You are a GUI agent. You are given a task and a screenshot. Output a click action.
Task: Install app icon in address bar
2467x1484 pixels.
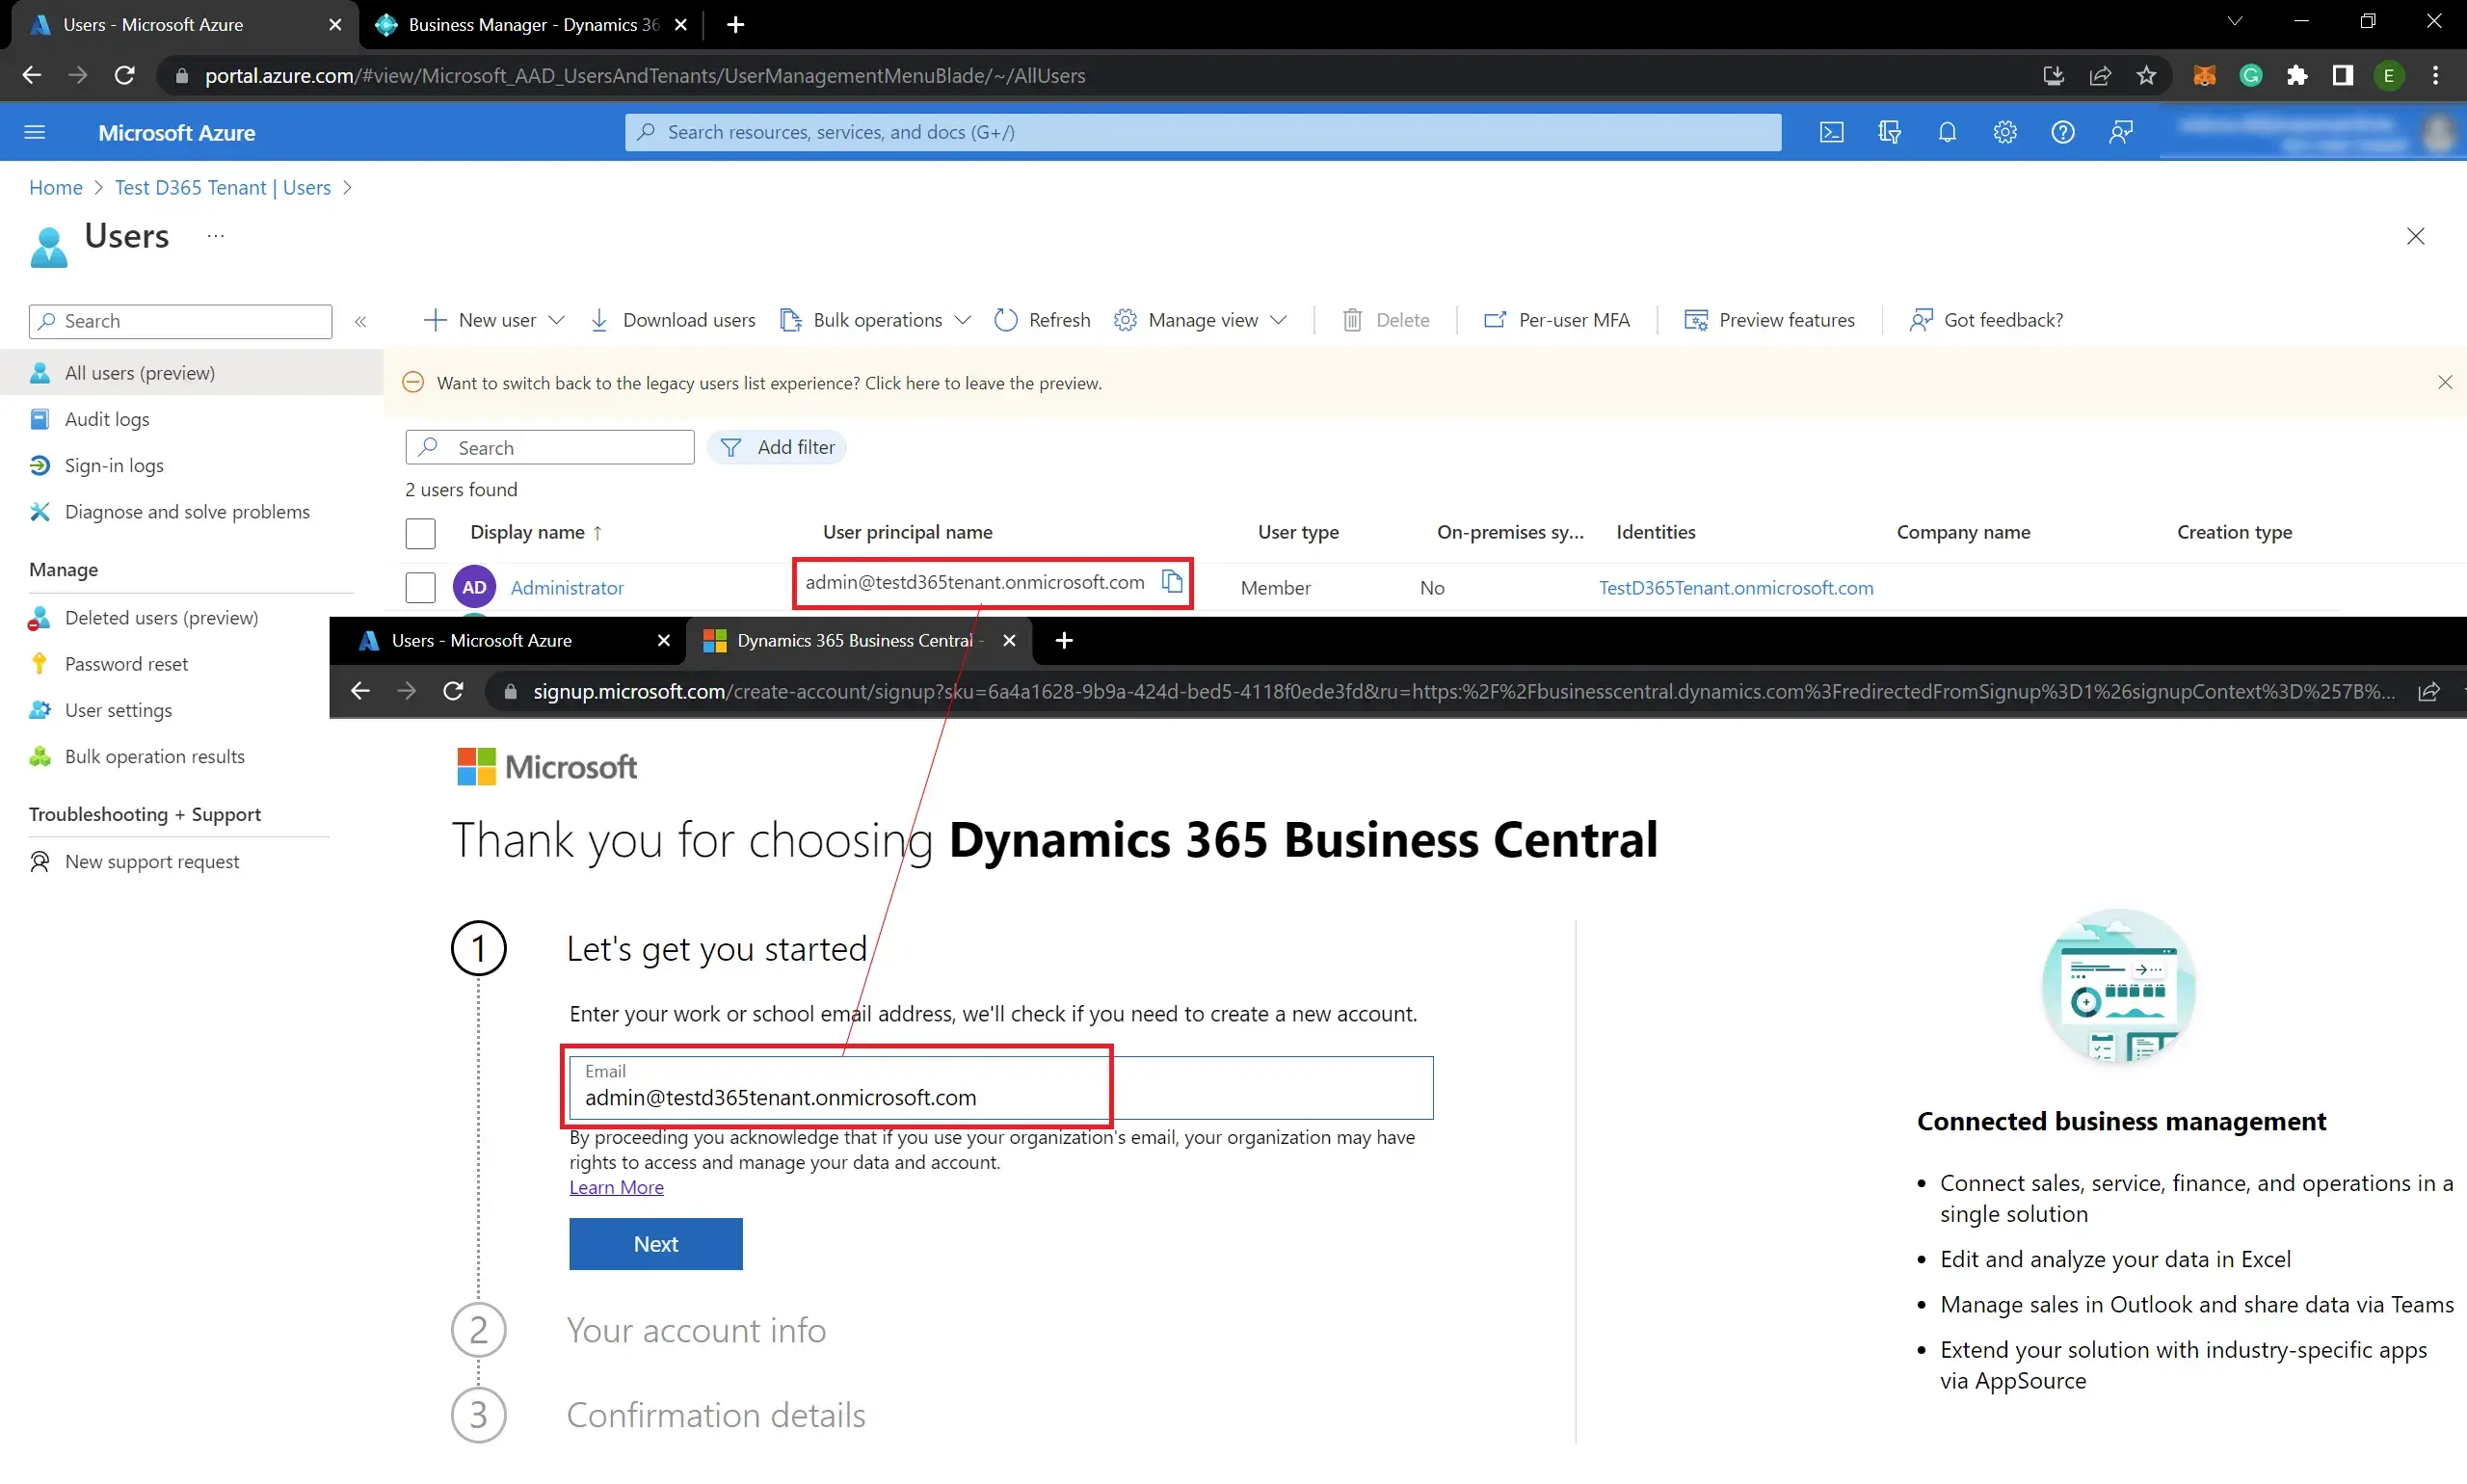click(x=2053, y=75)
